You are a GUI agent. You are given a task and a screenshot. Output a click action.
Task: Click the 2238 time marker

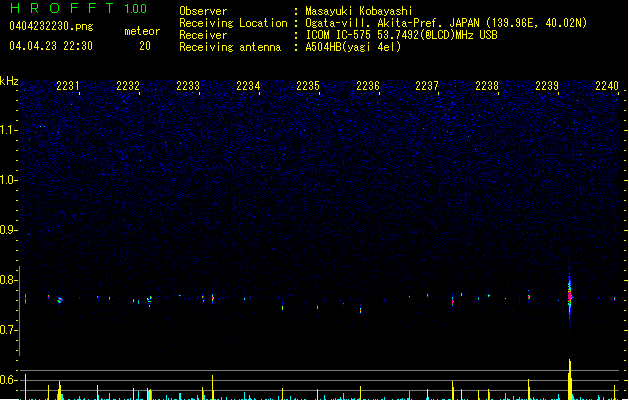487,86
